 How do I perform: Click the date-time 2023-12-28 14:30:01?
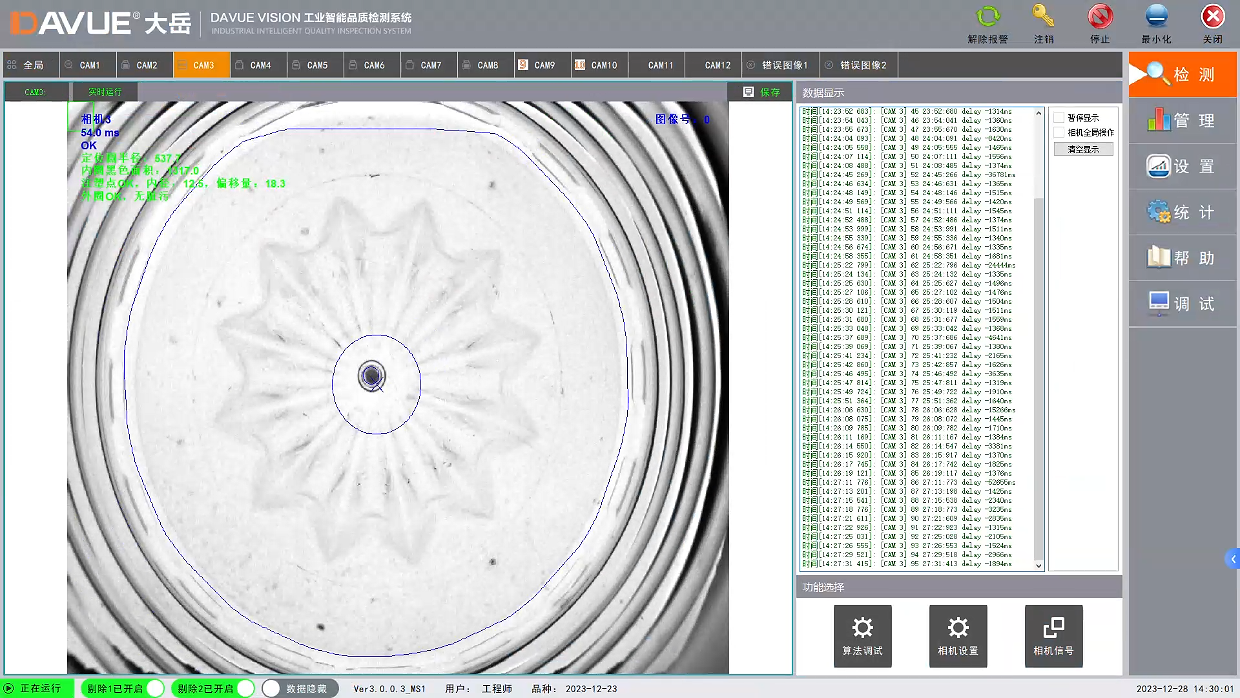coord(1185,689)
